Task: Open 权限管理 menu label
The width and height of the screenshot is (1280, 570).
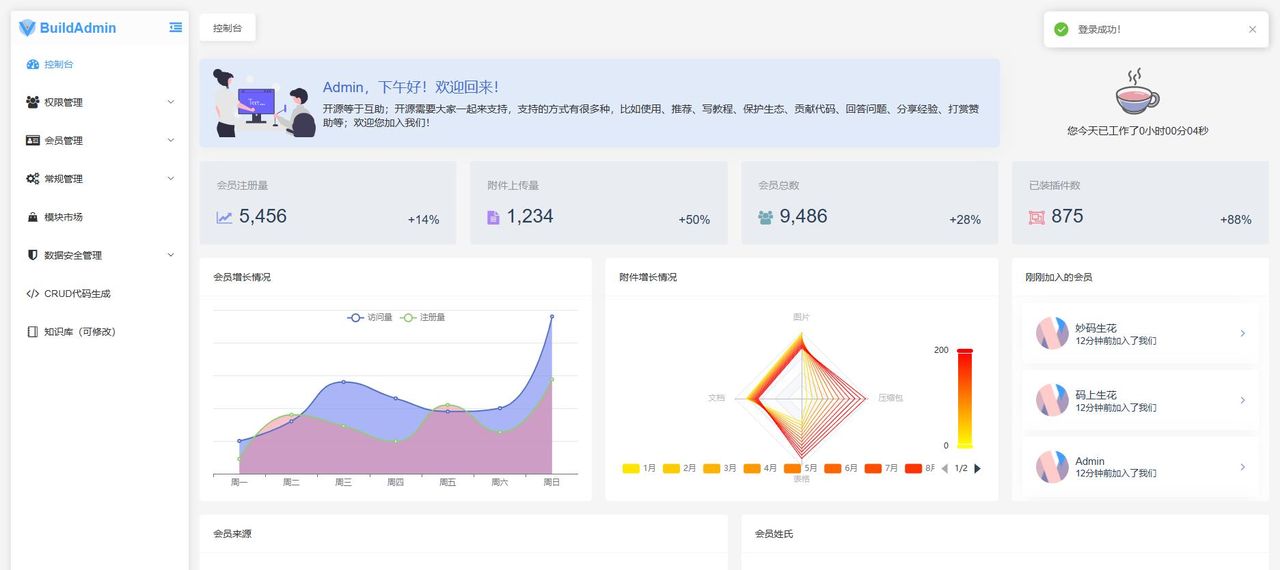Action: tap(63, 102)
